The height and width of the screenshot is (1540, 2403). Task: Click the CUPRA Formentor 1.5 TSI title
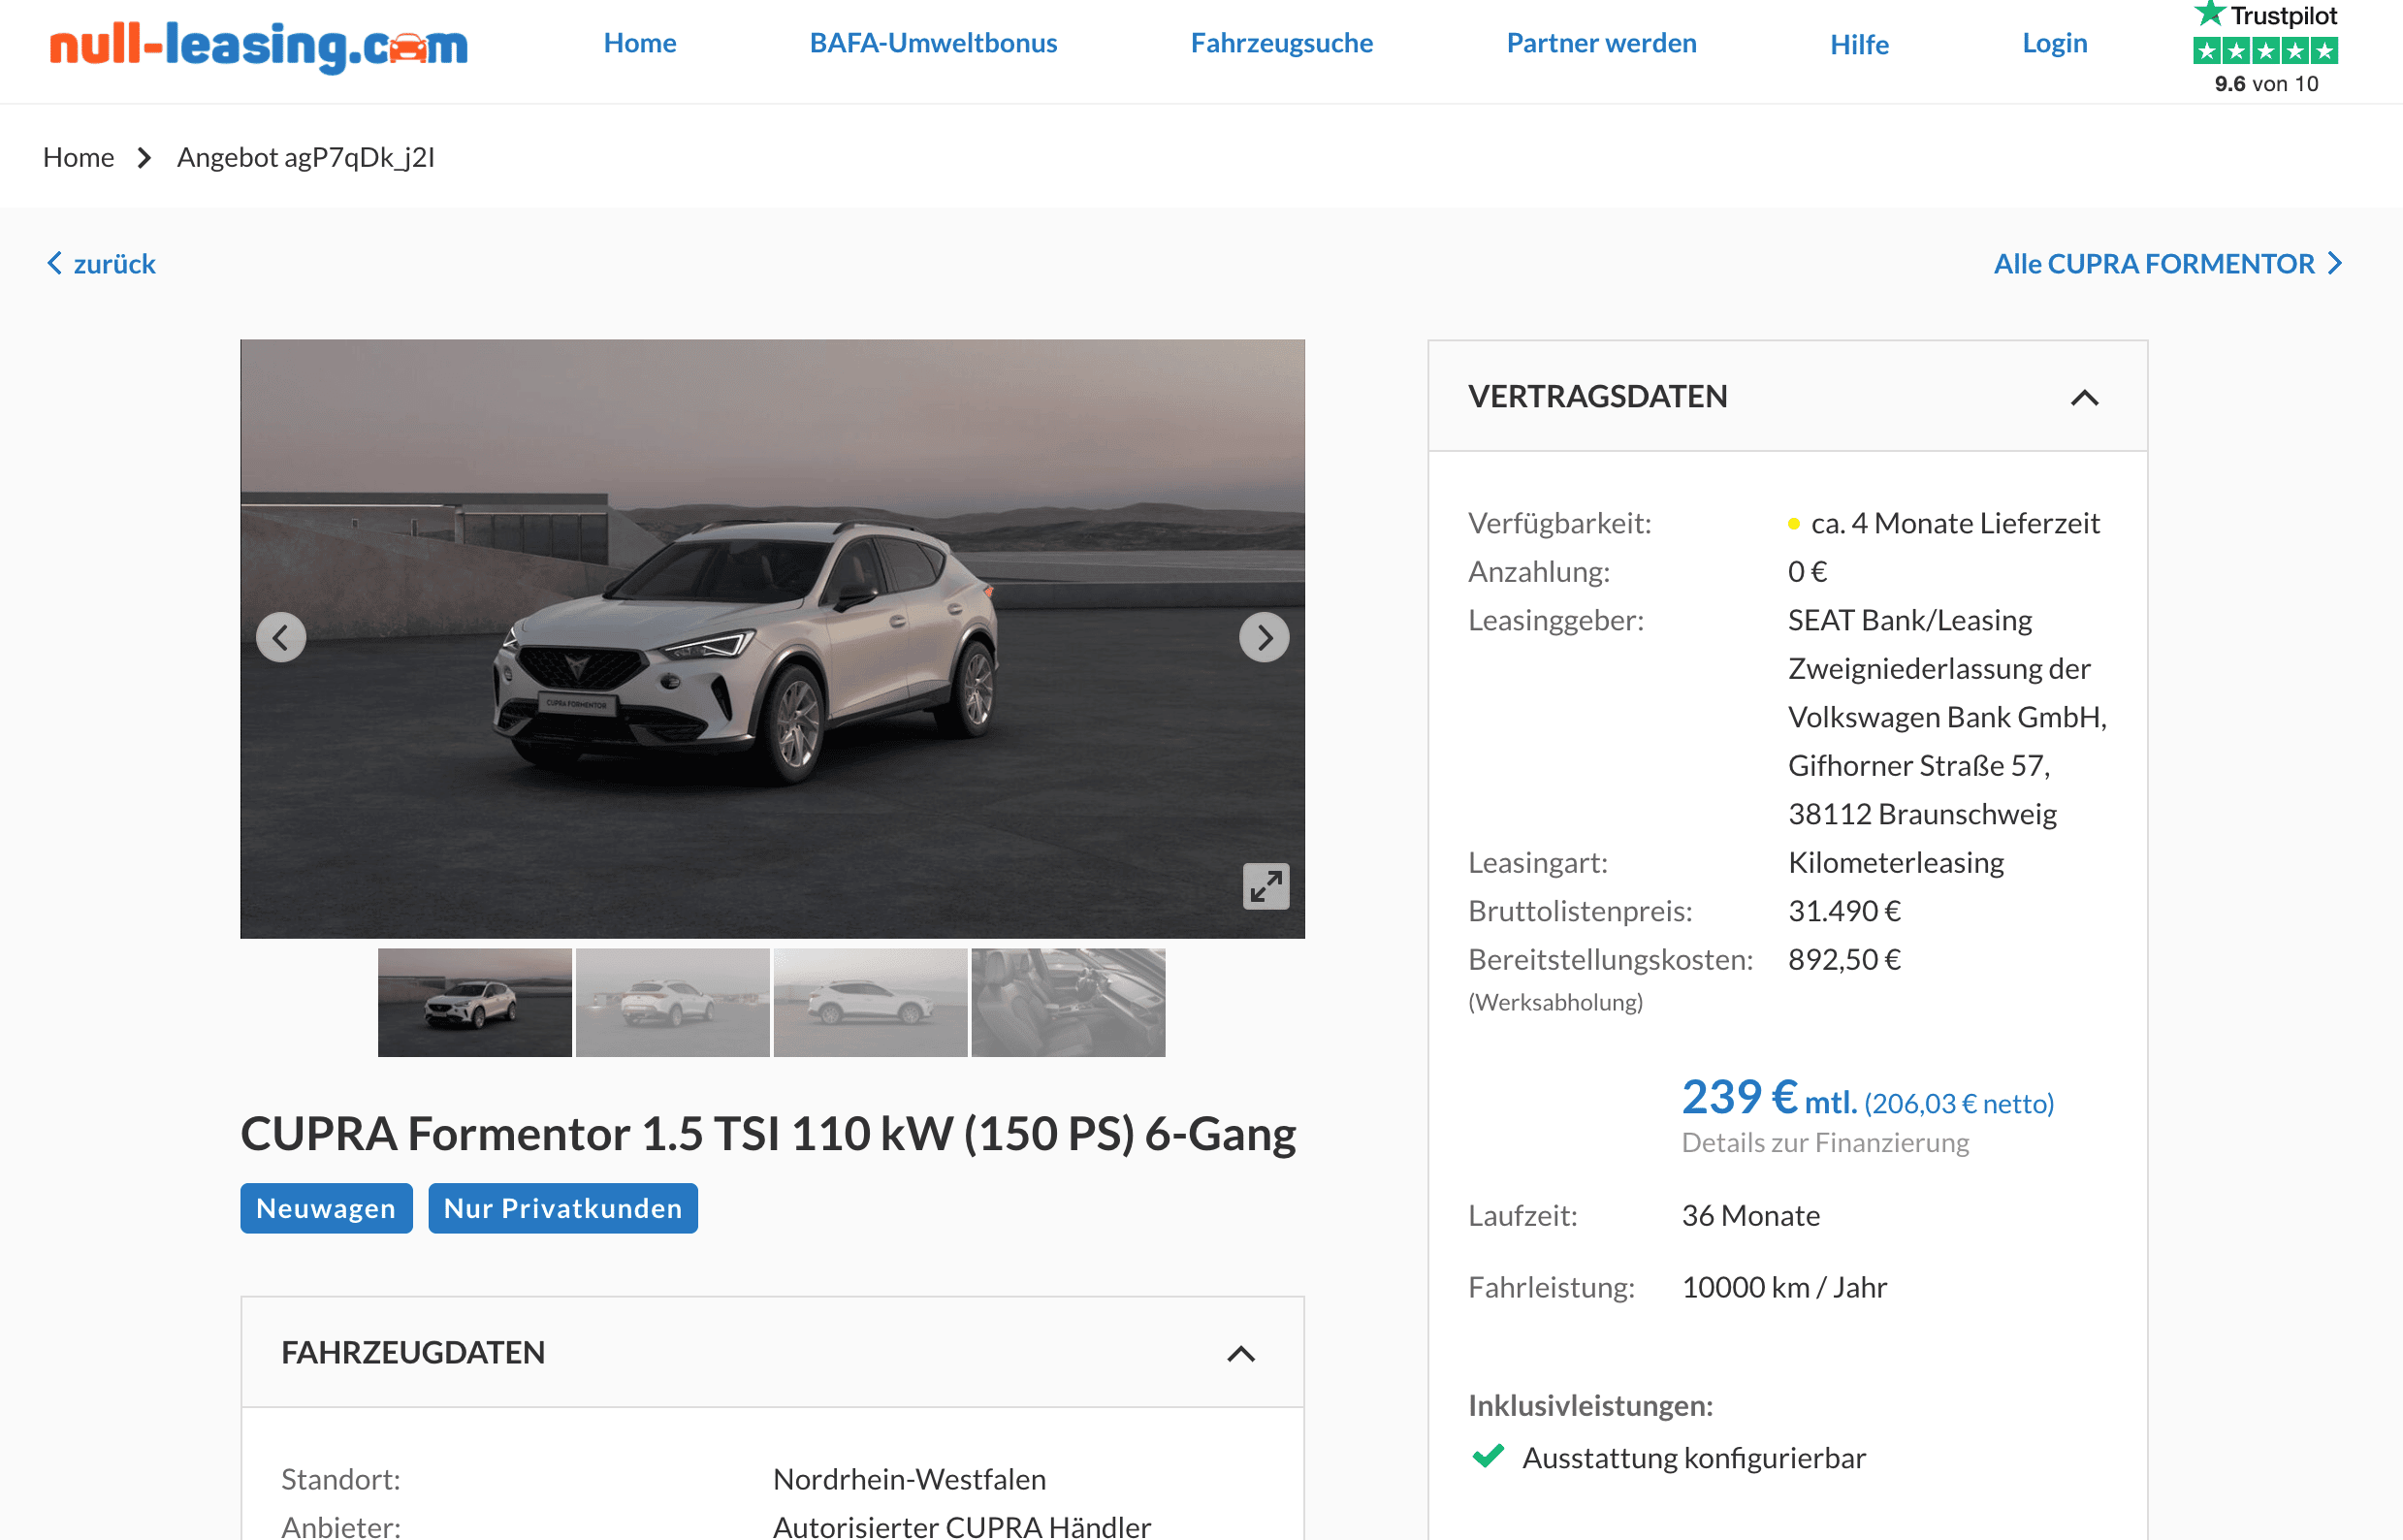tap(768, 1133)
